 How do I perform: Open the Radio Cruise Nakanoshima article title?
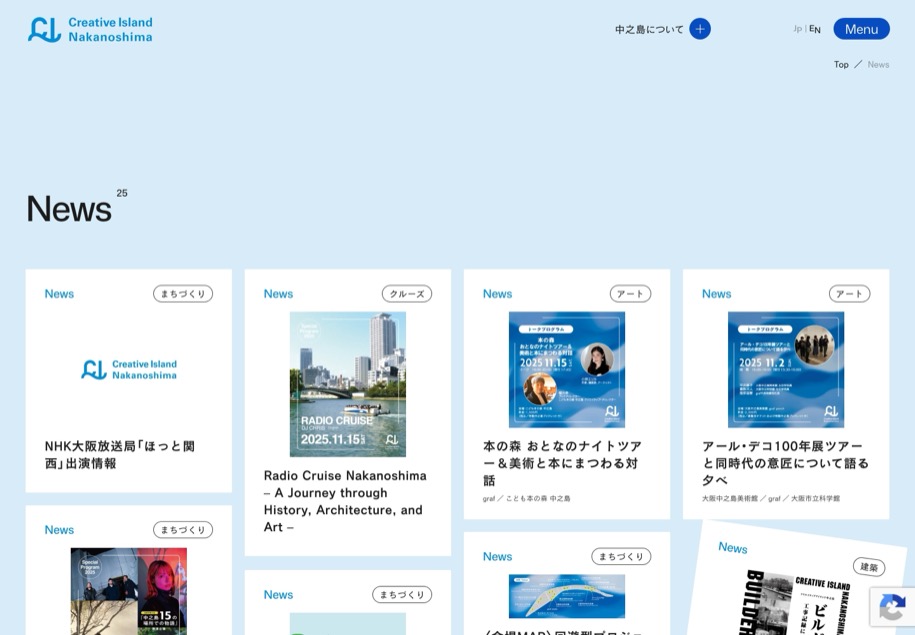tap(345, 501)
